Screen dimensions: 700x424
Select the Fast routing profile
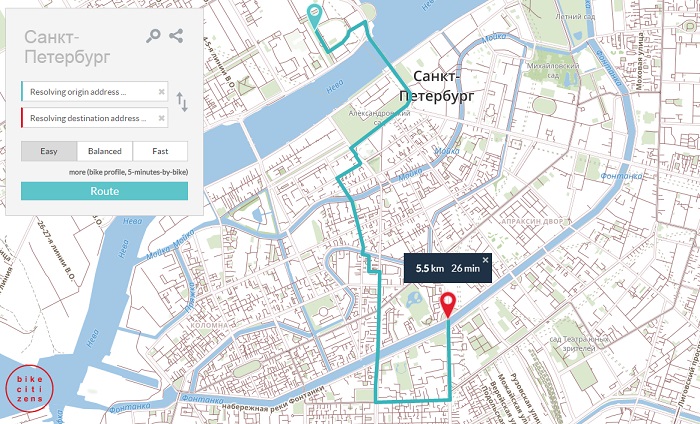[160, 151]
